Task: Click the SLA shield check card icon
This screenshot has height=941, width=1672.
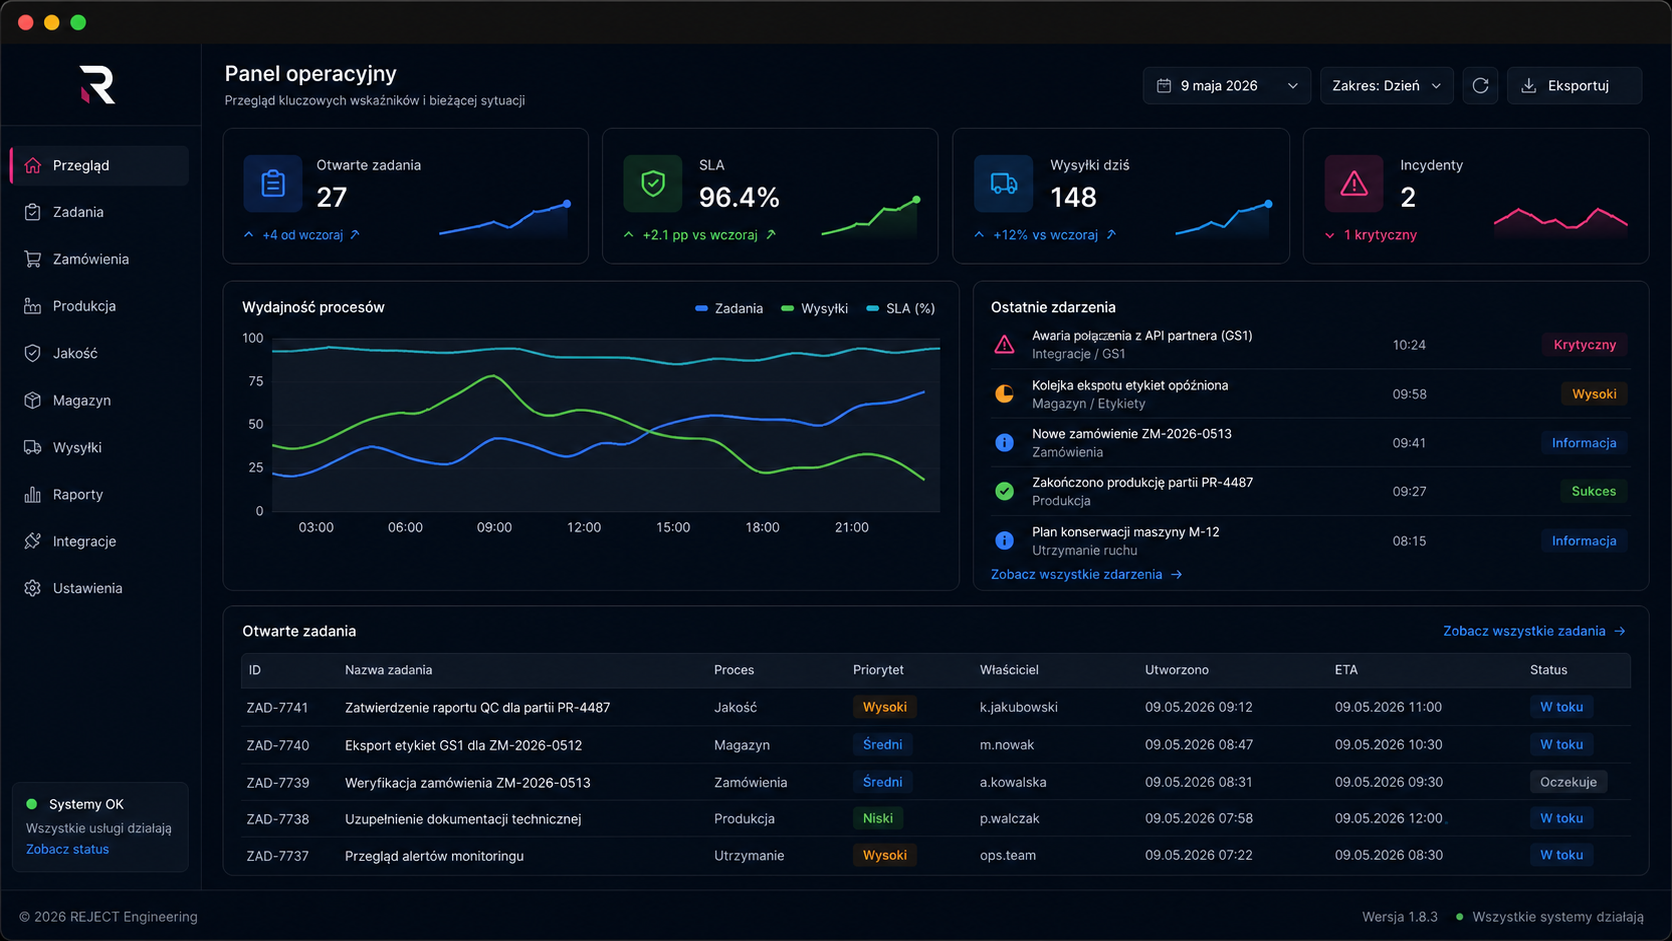Action: pos(653,184)
